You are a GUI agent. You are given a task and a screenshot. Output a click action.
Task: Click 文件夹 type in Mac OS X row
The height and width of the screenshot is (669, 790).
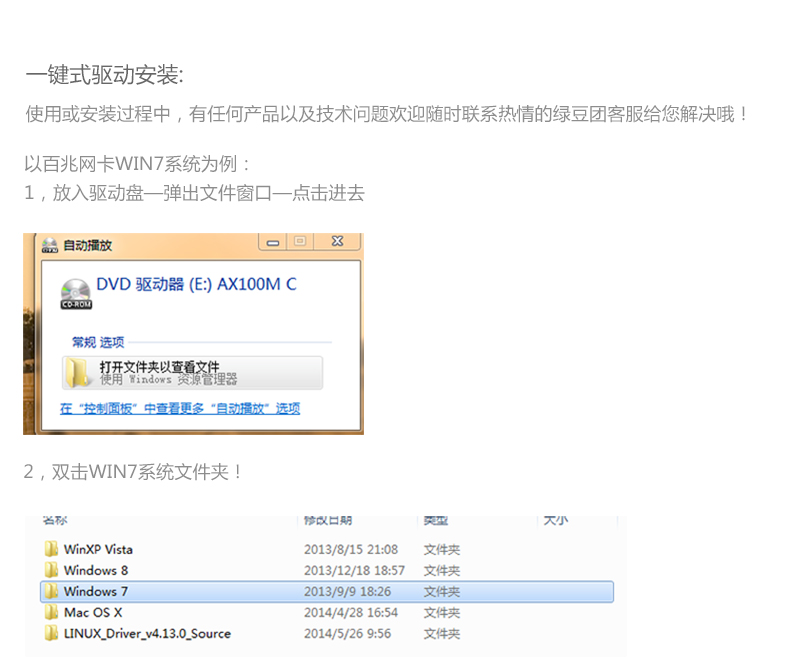click(442, 613)
